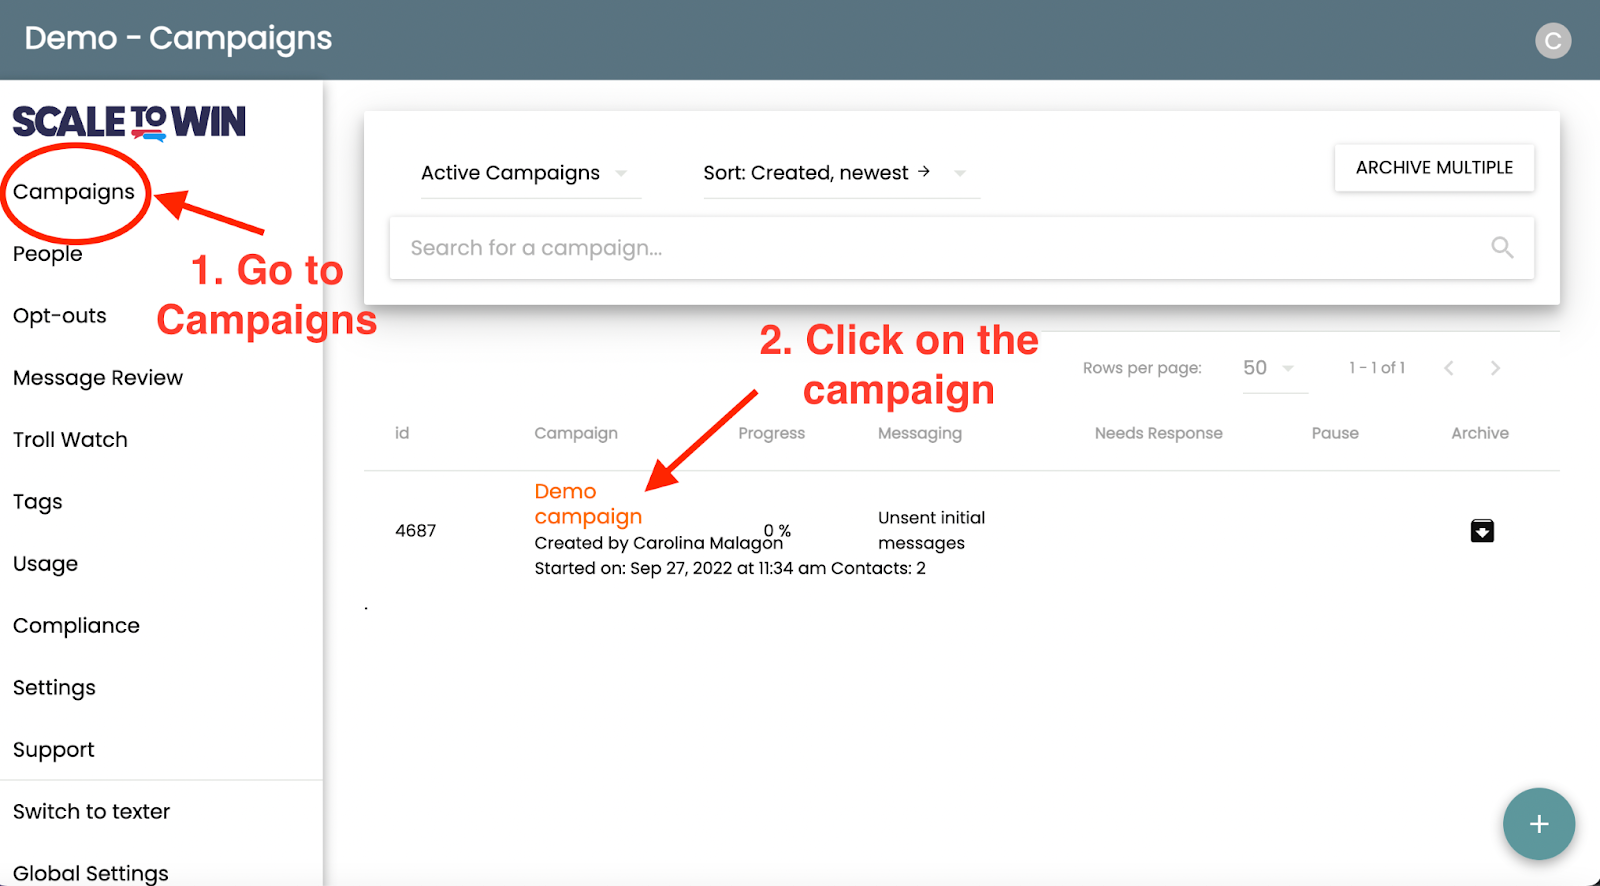Open People in the sidebar
This screenshot has height=886, width=1600.
coord(48,254)
